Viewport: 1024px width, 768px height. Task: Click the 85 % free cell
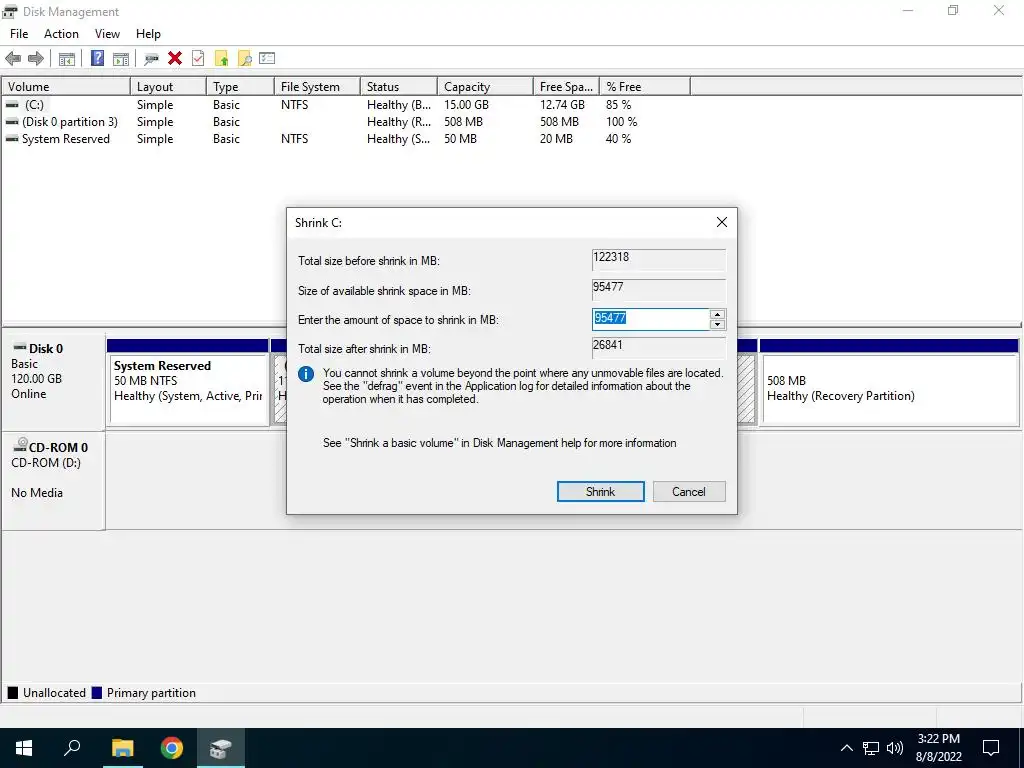coord(618,104)
